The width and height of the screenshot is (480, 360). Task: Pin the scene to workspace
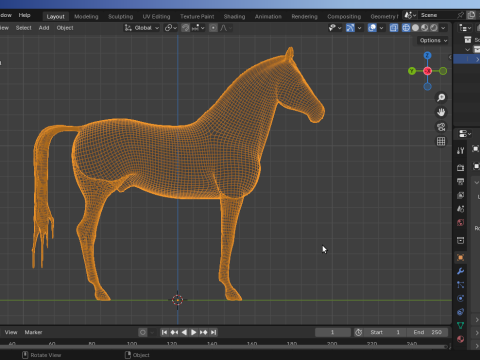point(460,15)
